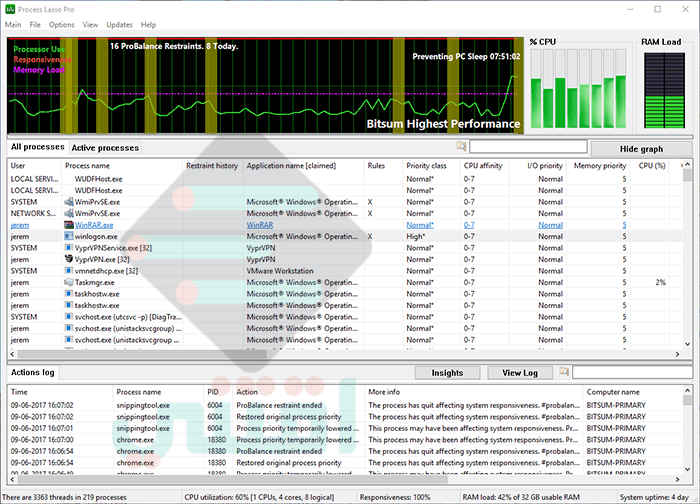Open the Main menu
The image size is (700, 504).
point(13,25)
